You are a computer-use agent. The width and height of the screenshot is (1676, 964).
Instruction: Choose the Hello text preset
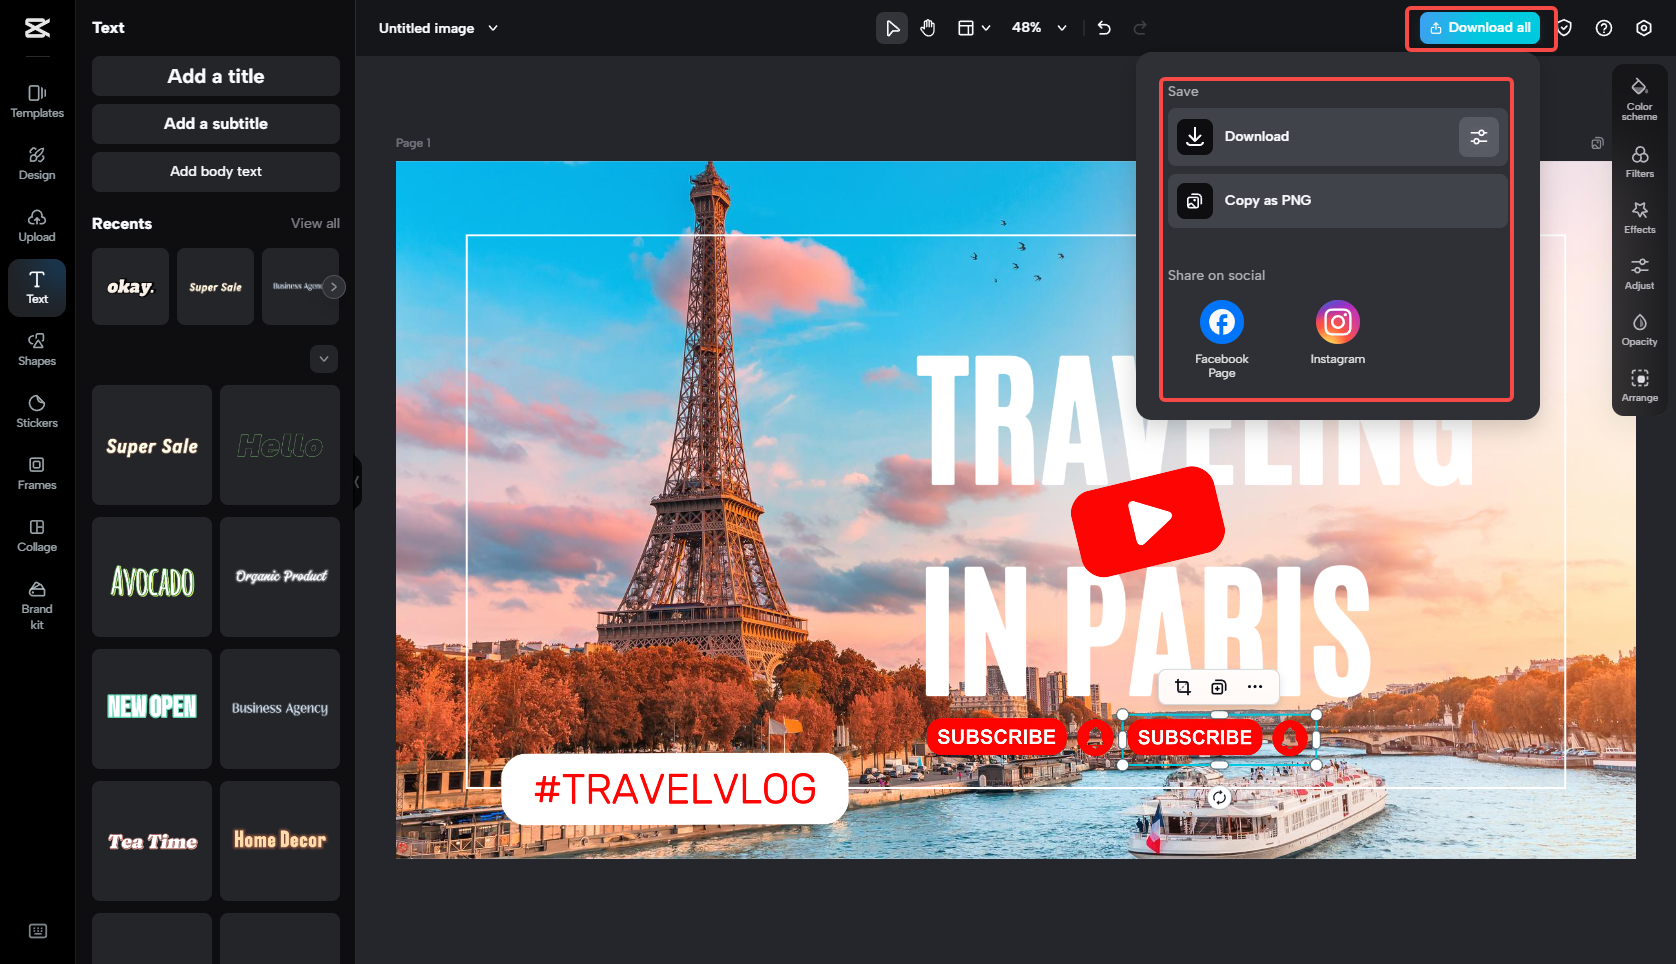pyautogui.click(x=280, y=445)
